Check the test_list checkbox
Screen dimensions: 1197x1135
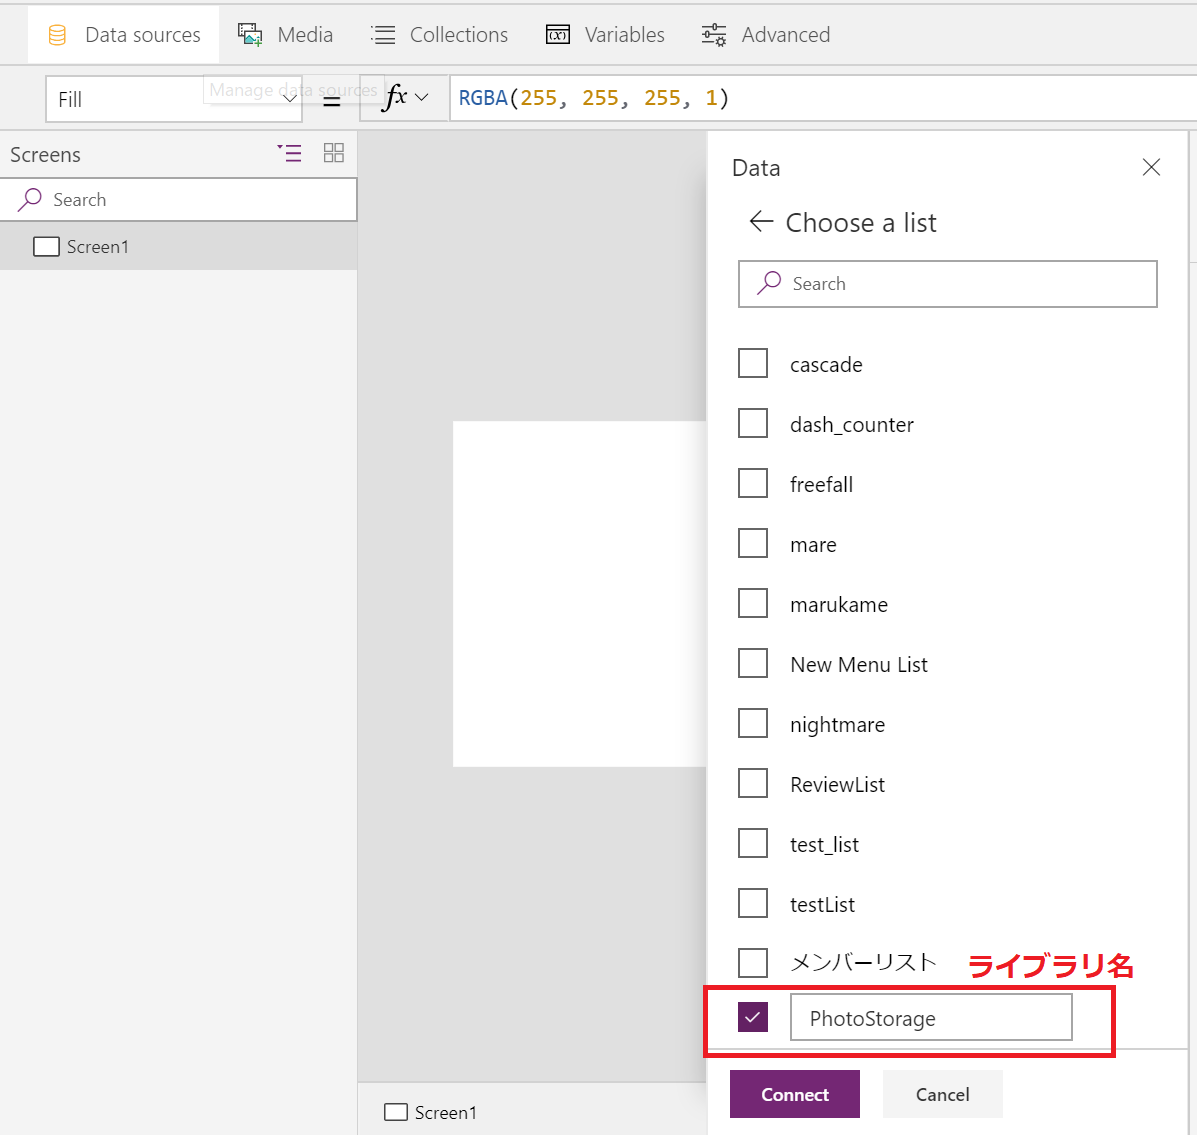point(753,843)
